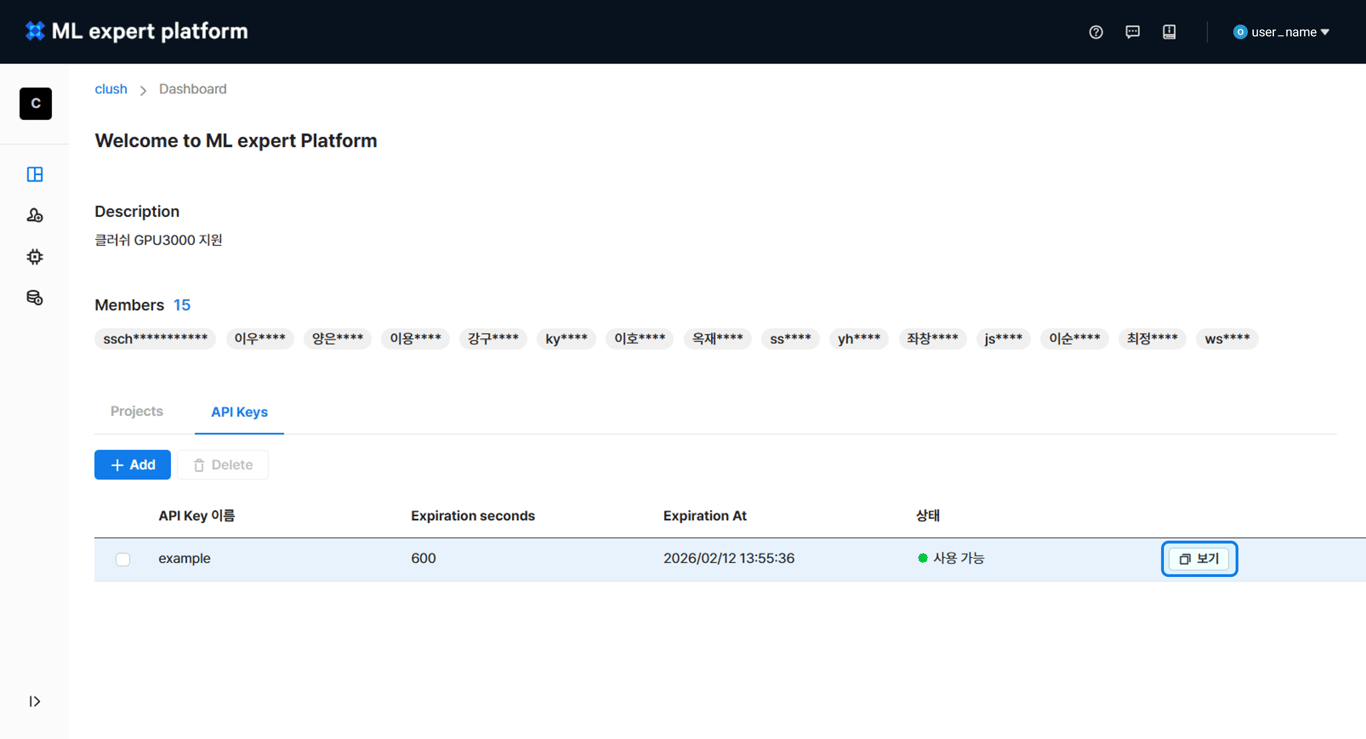Click the ML expert platform logo
Viewport: 1366px width, 739px height.
point(136,31)
